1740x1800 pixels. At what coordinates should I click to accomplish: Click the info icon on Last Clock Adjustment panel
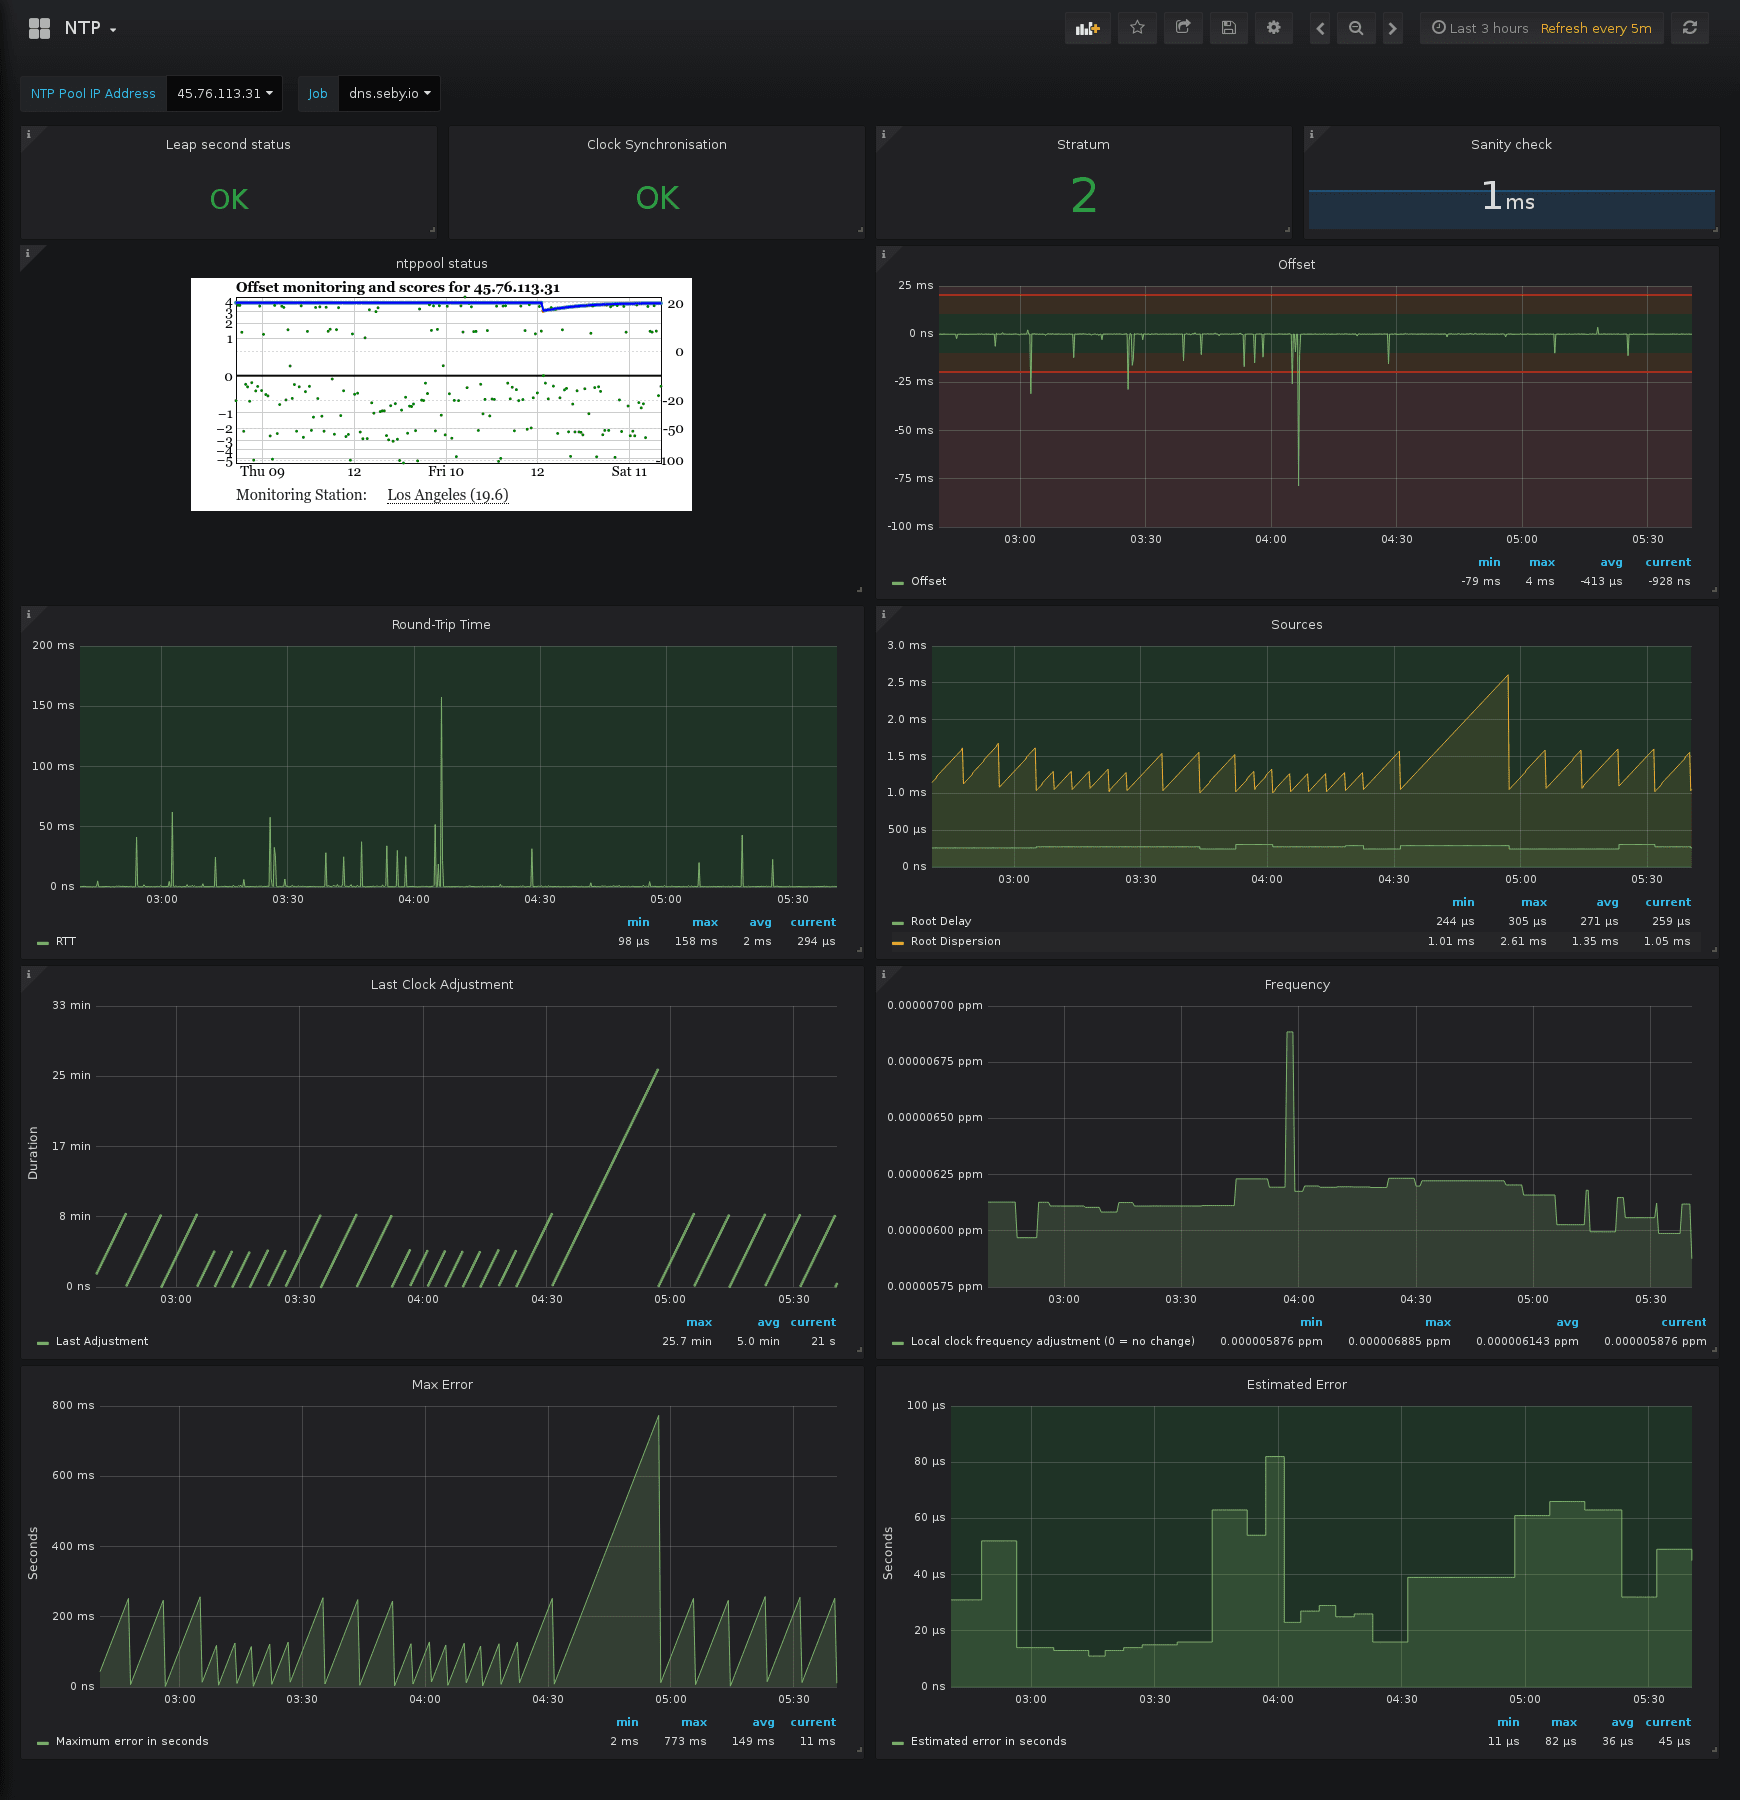[28, 974]
